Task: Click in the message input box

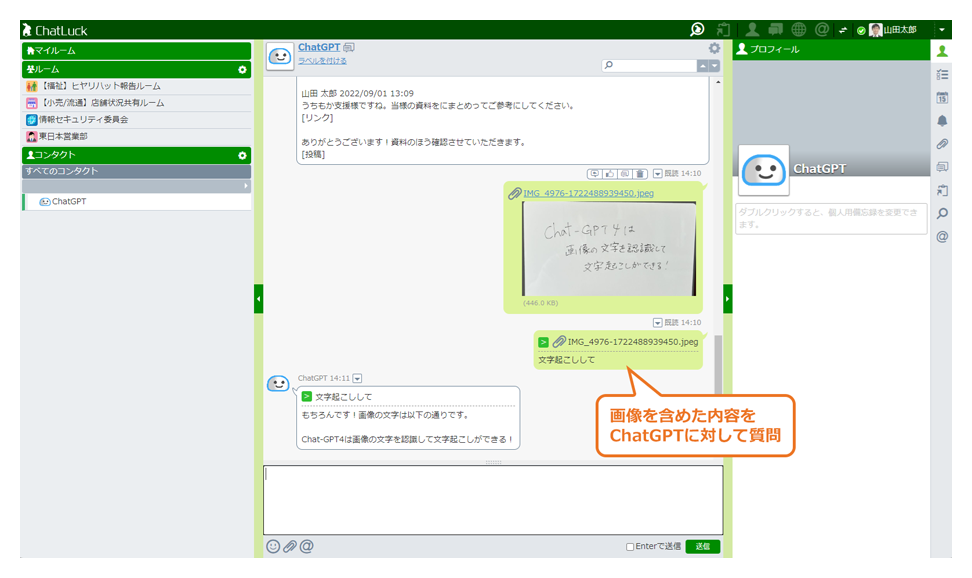Action: coord(493,500)
